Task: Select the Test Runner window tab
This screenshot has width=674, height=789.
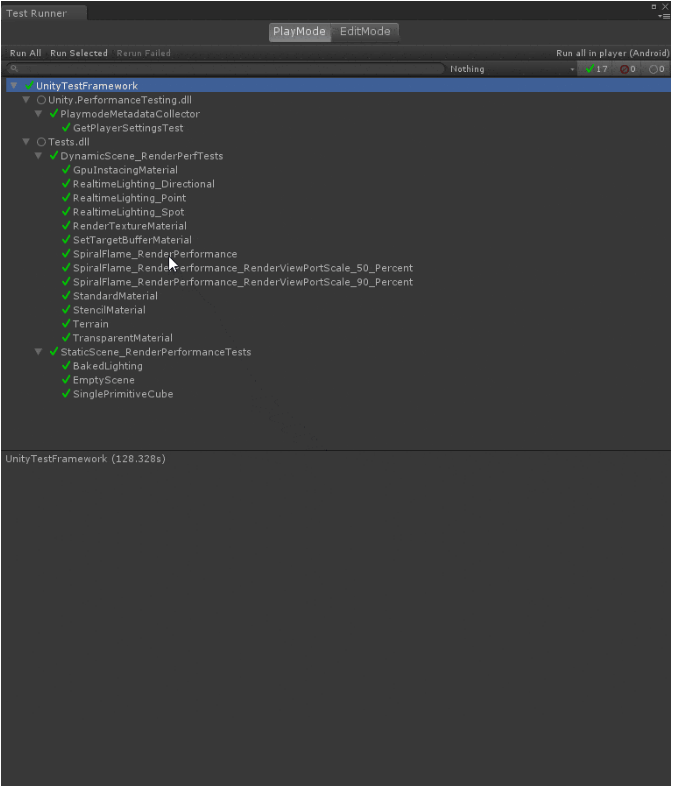Action: 43,14
